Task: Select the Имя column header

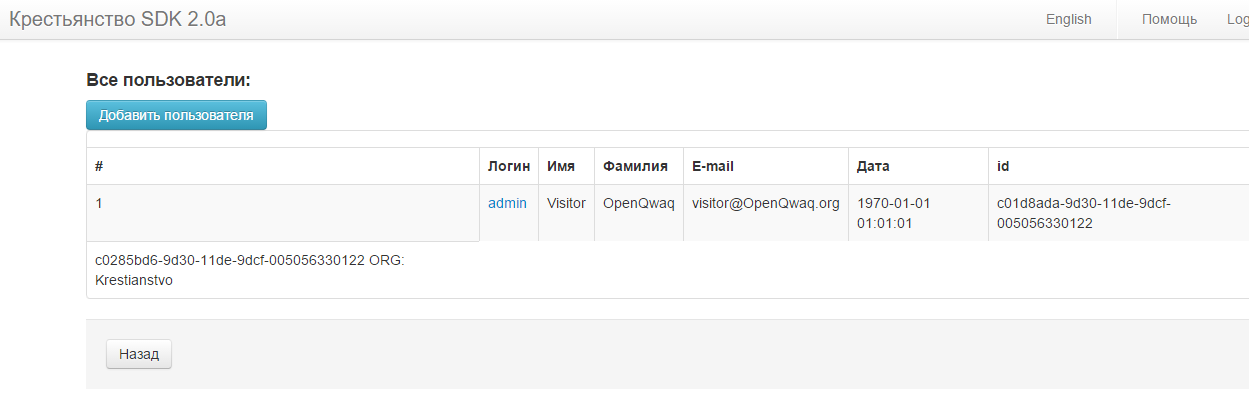Action: coord(566,166)
